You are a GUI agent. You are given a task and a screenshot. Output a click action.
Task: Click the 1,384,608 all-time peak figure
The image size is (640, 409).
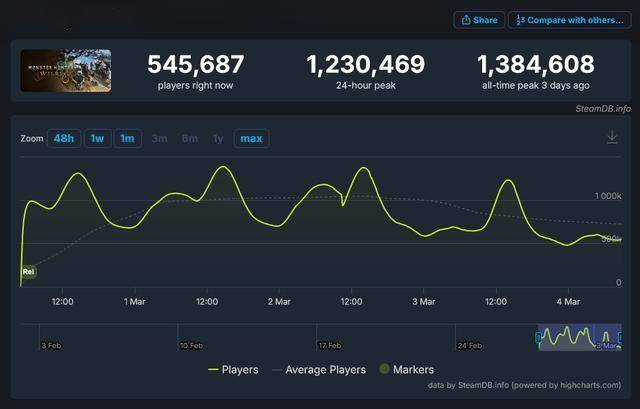[536, 64]
